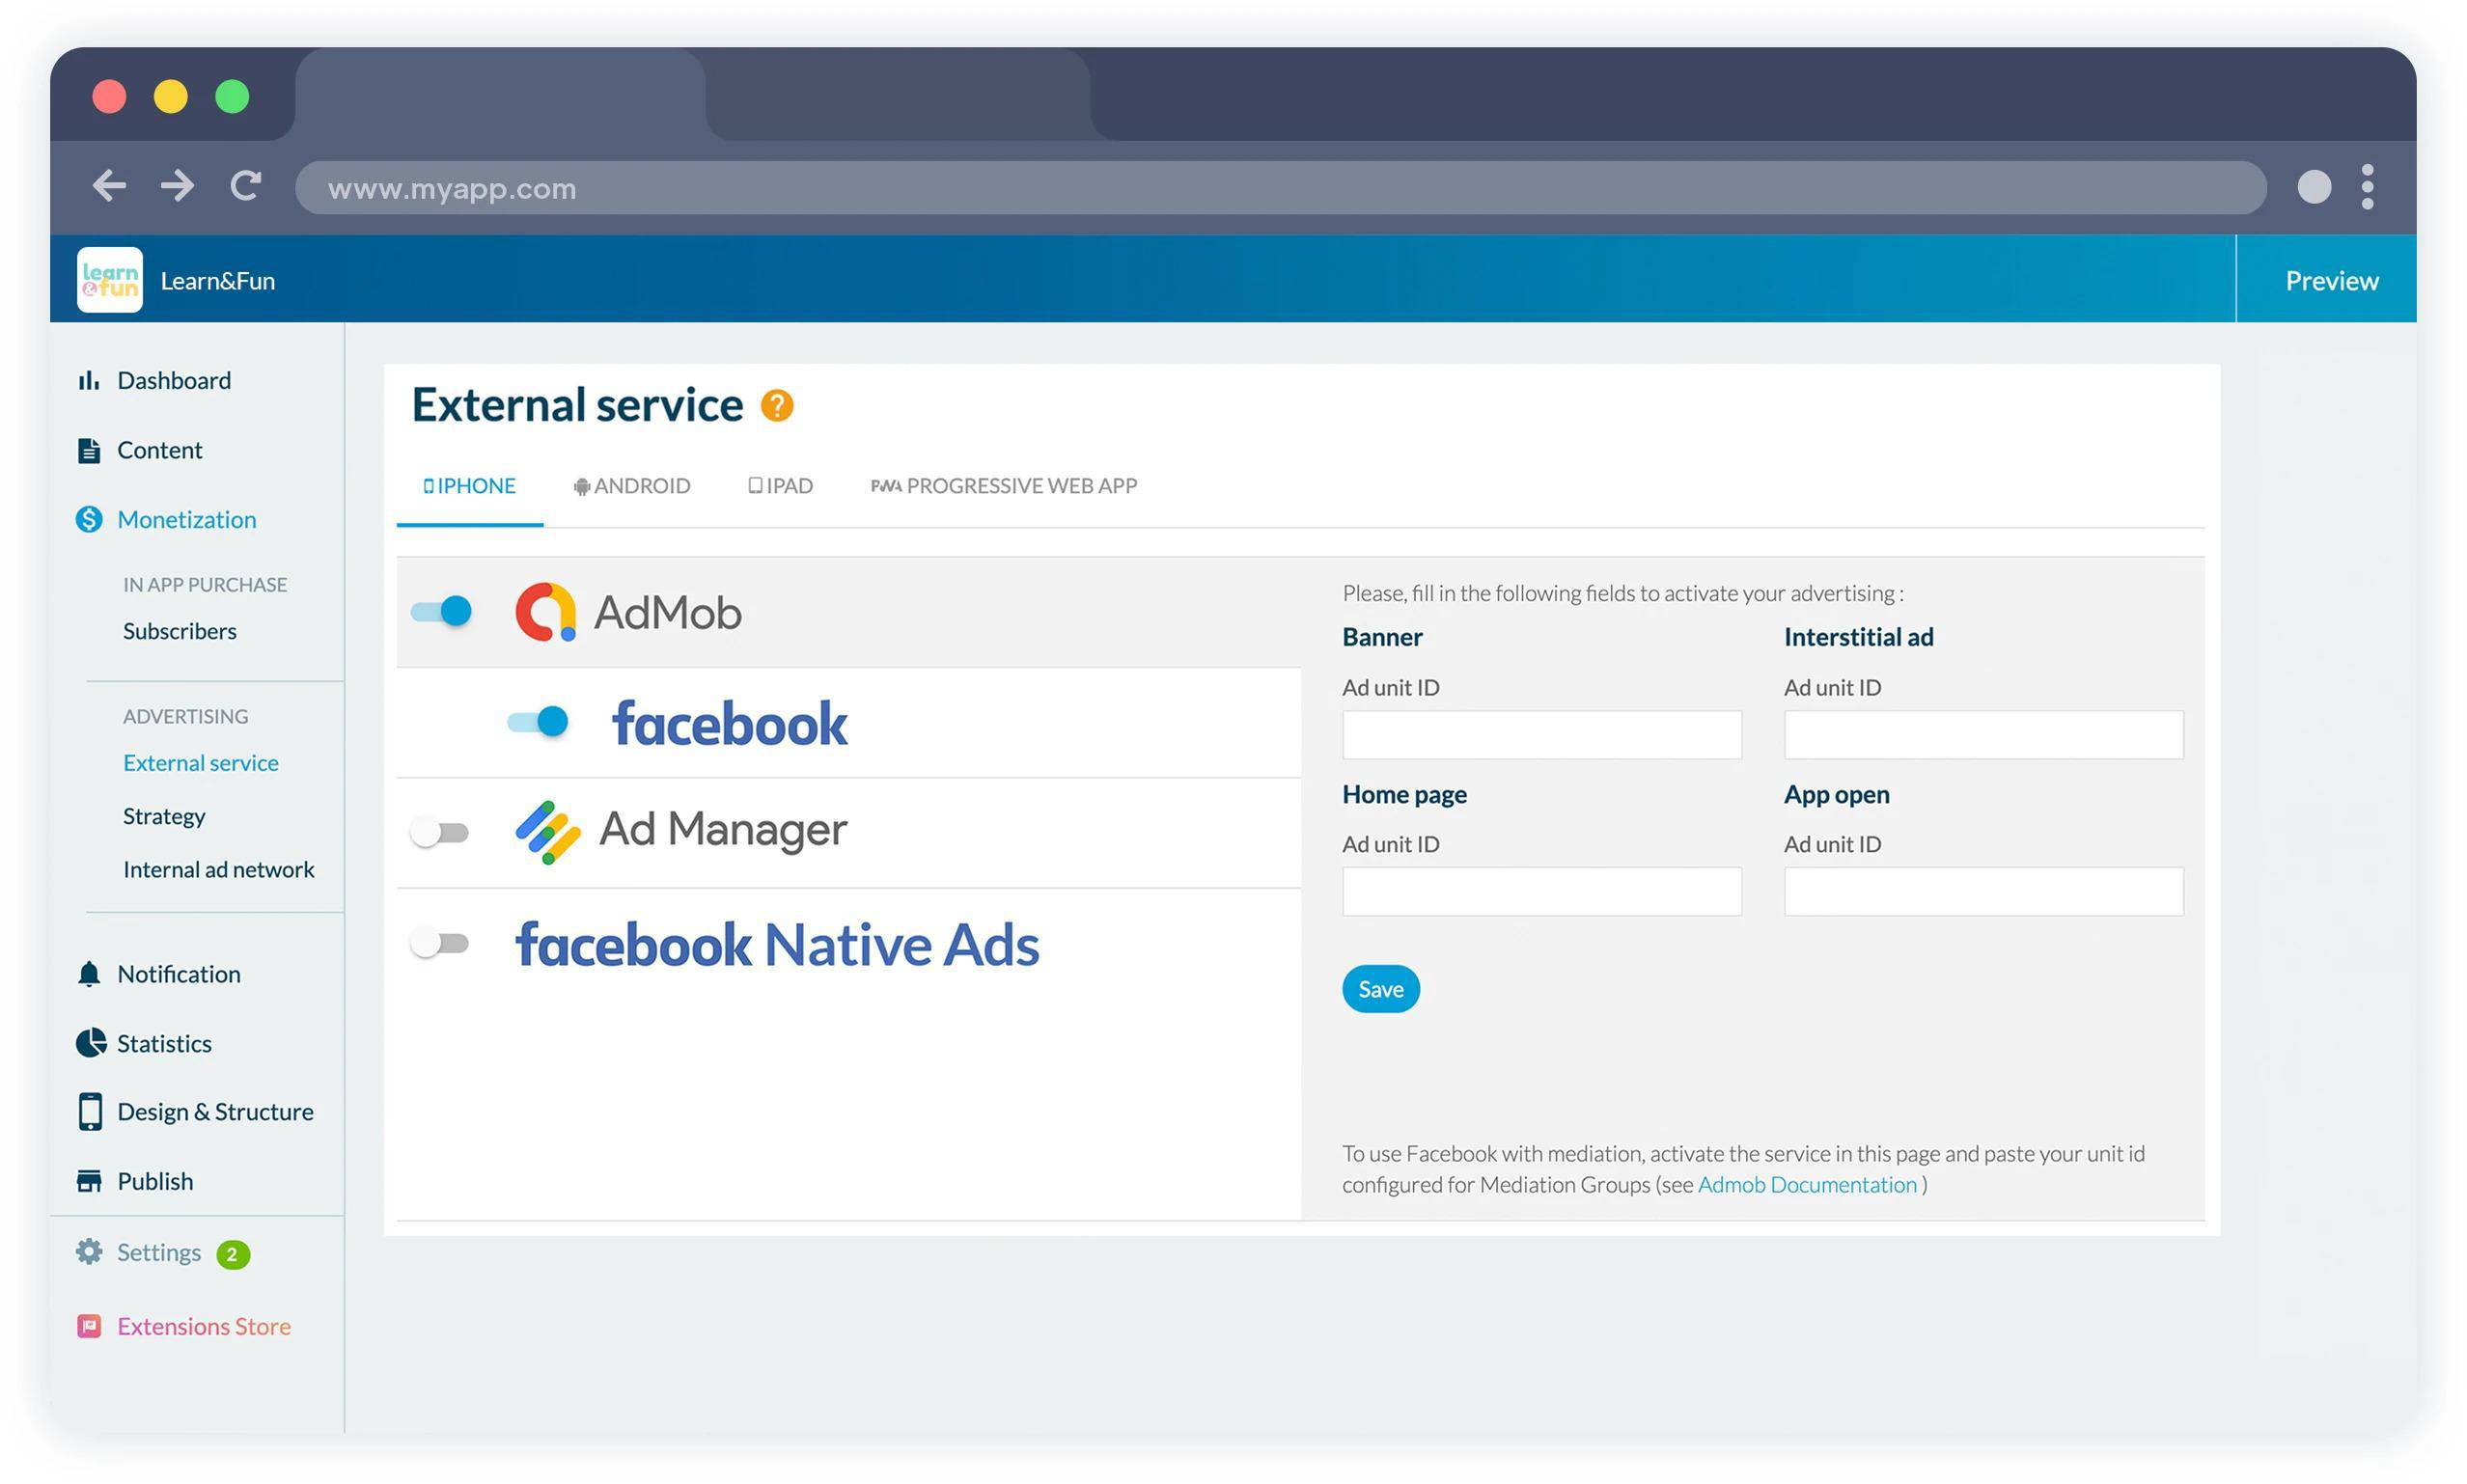Collapse the Monetization sidebar section
The width and height of the screenshot is (2467, 1484).
click(186, 519)
